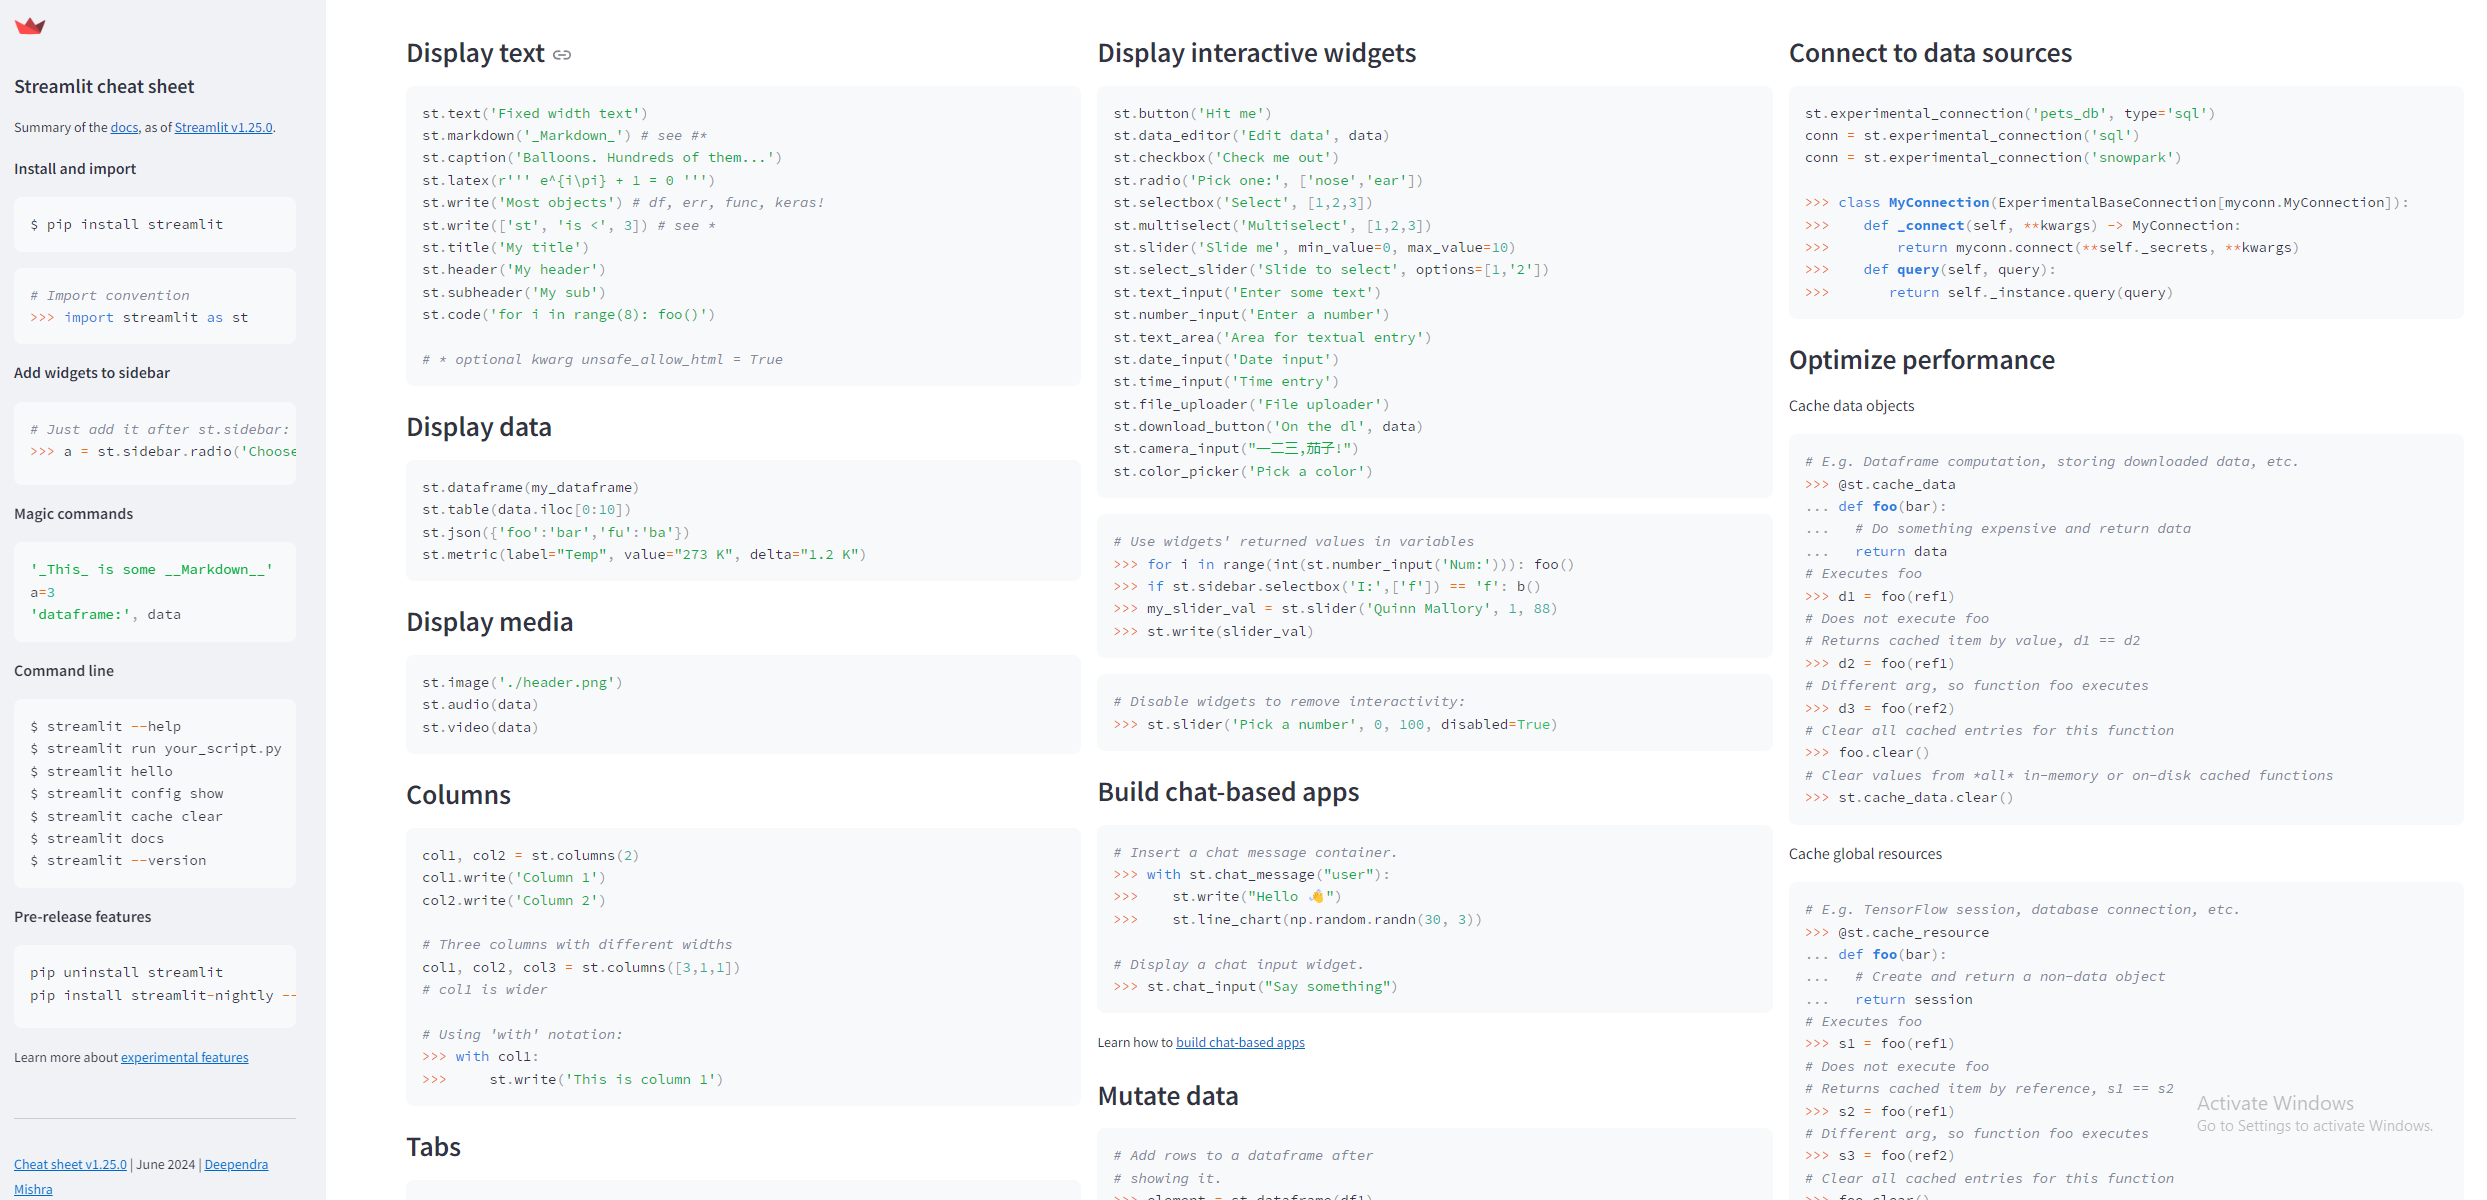Click the import streamlit as st line
2487x1200 pixels.
(139, 318)
